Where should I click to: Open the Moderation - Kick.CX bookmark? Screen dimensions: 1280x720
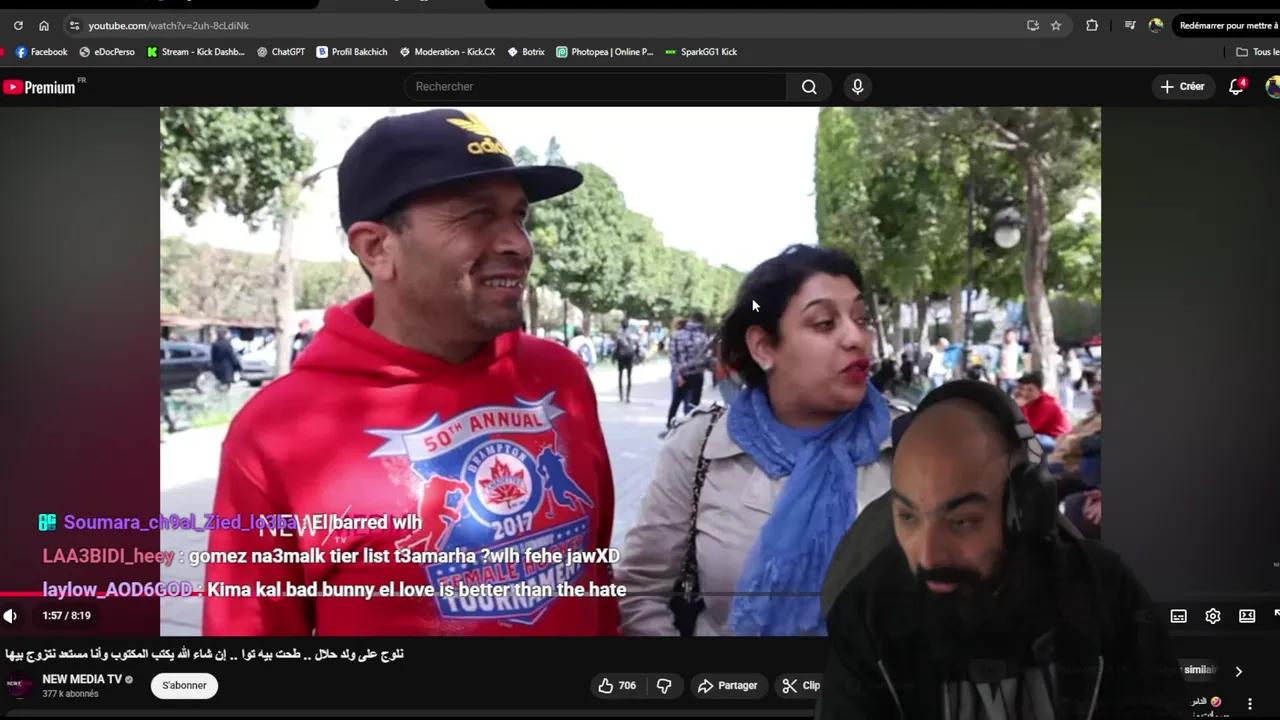click(x=447, y=52)
